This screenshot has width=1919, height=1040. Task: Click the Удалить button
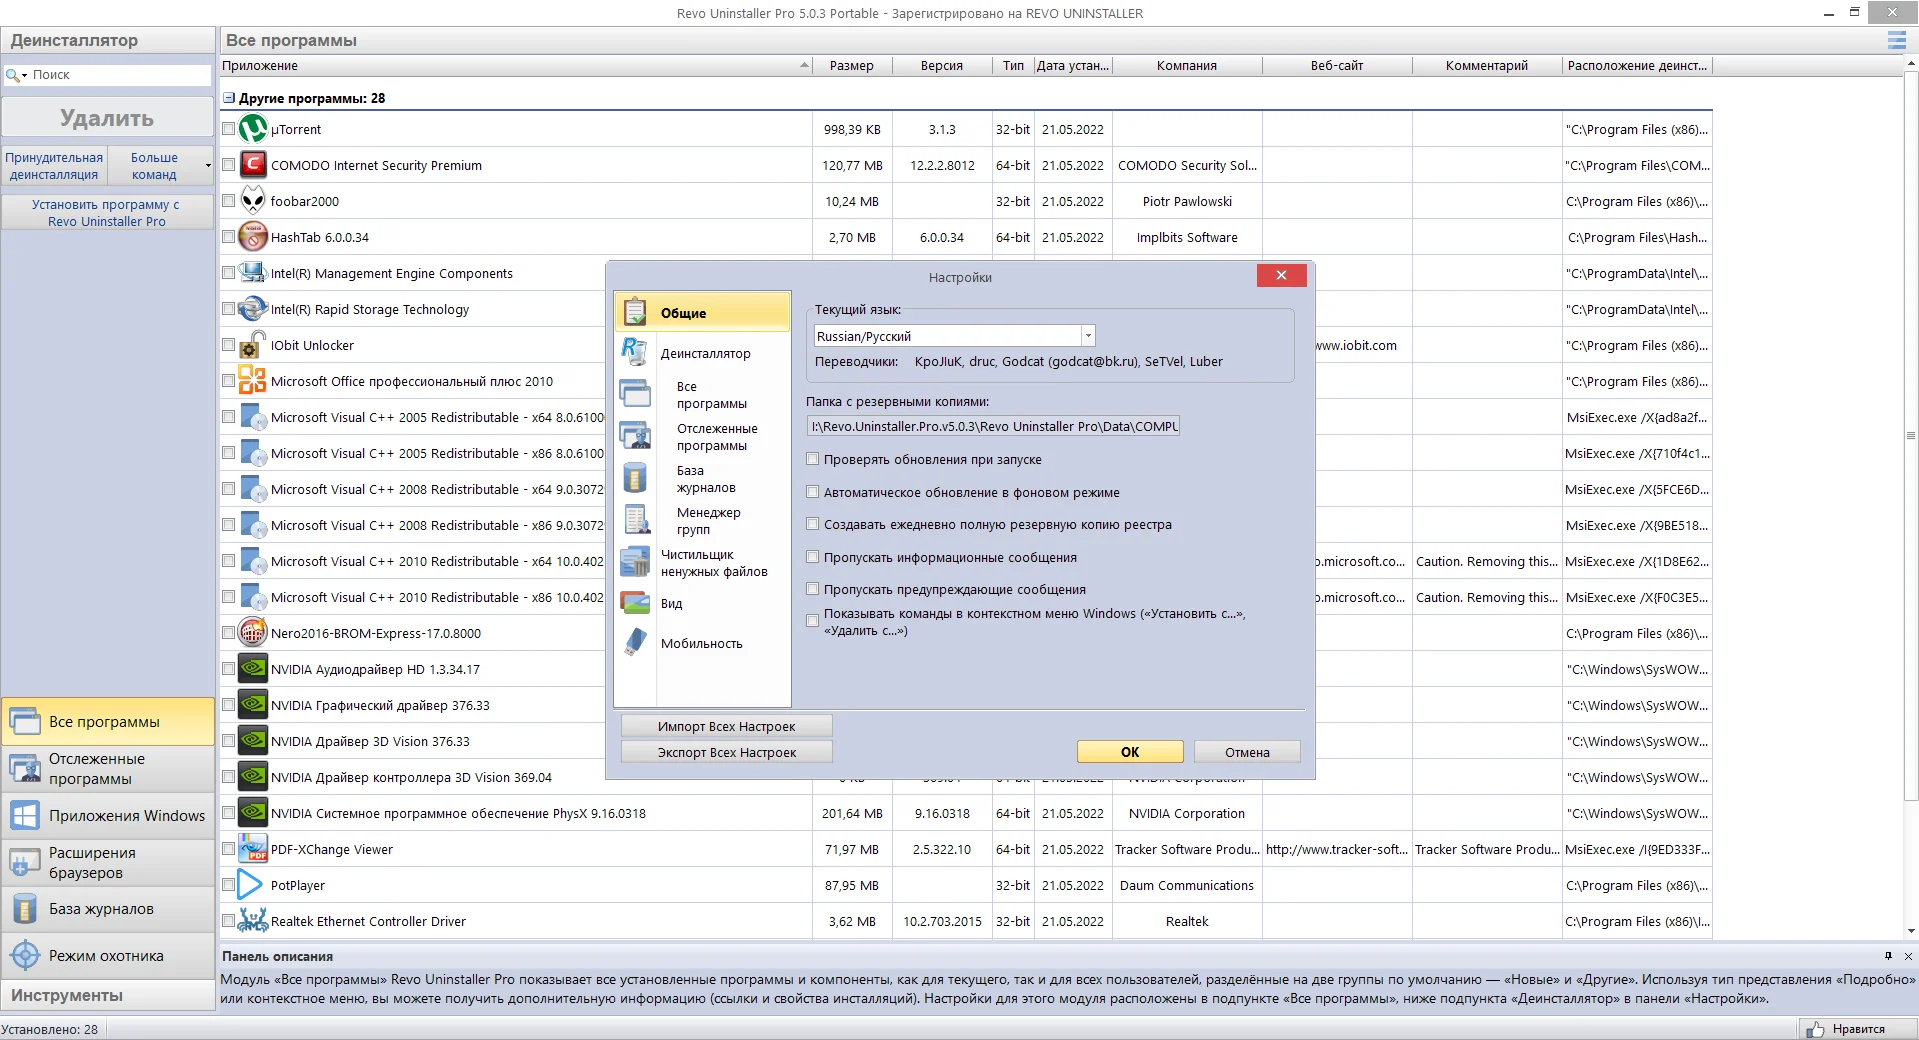coord(107,118)
